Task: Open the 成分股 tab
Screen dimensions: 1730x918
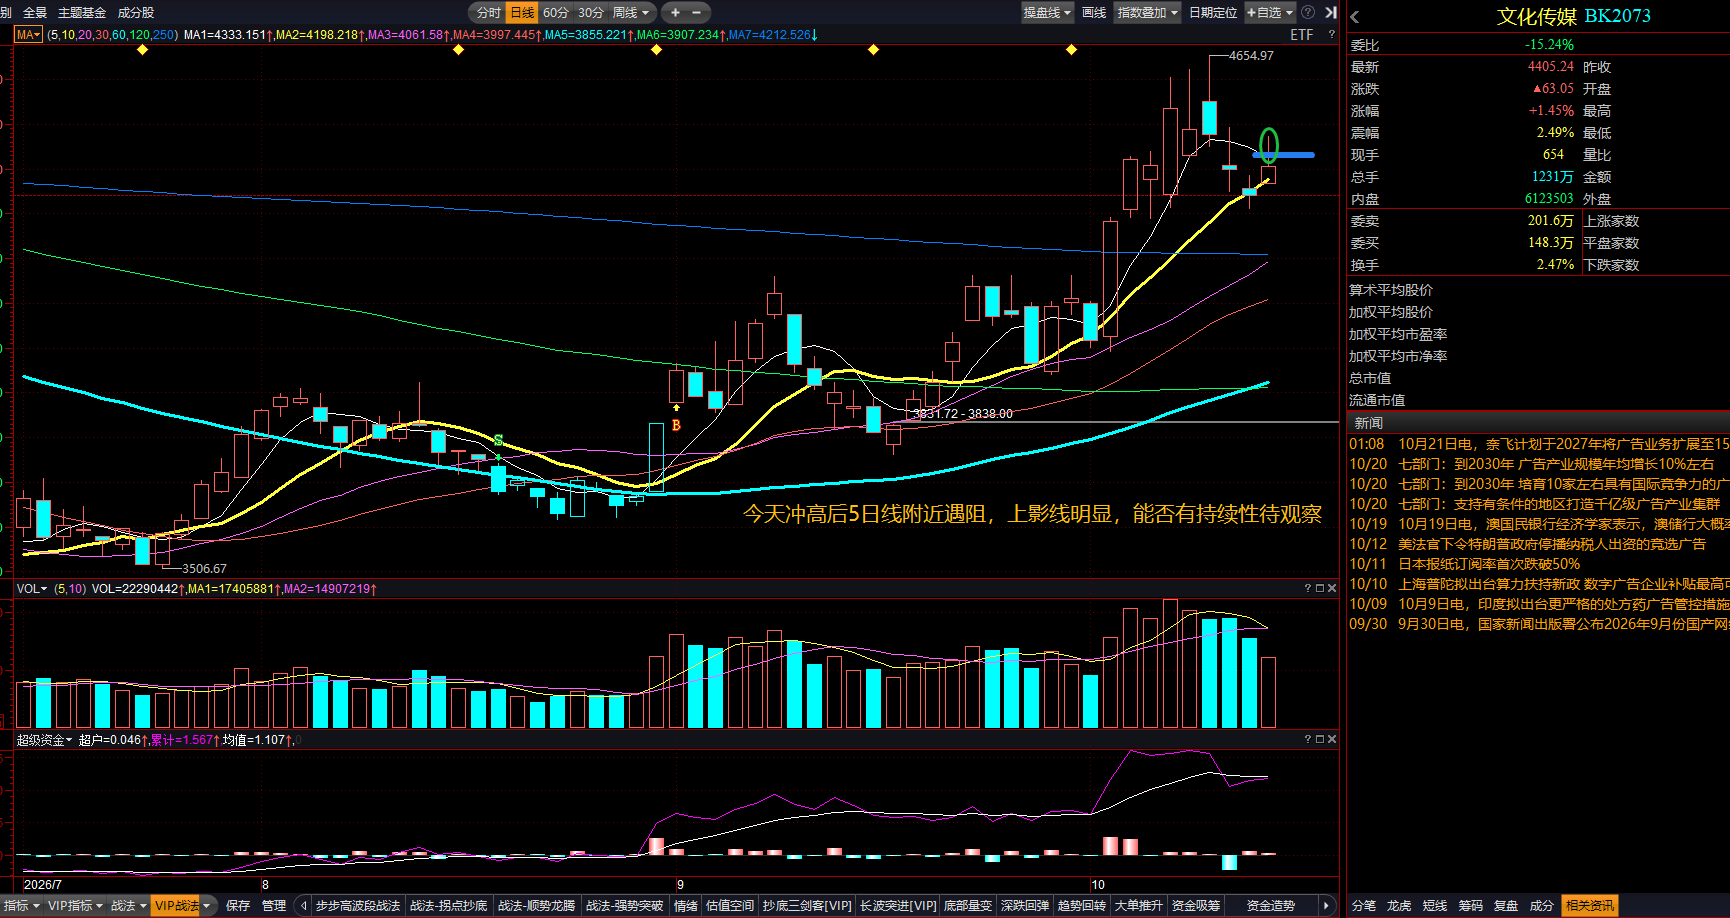Action: 136,13
